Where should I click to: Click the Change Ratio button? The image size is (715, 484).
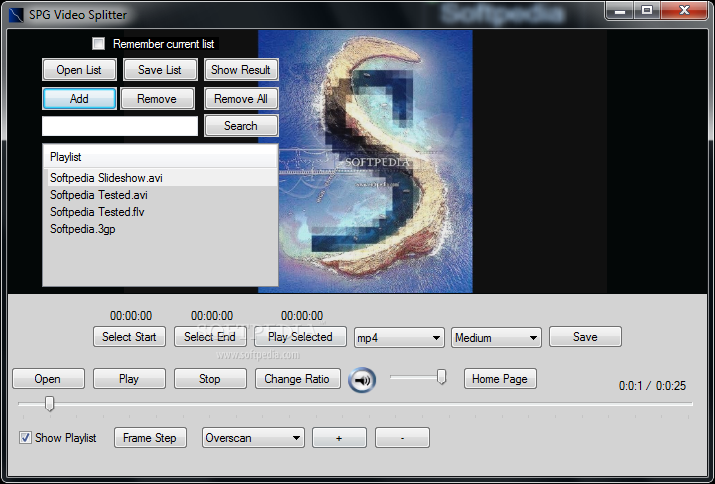coord(297,379)
